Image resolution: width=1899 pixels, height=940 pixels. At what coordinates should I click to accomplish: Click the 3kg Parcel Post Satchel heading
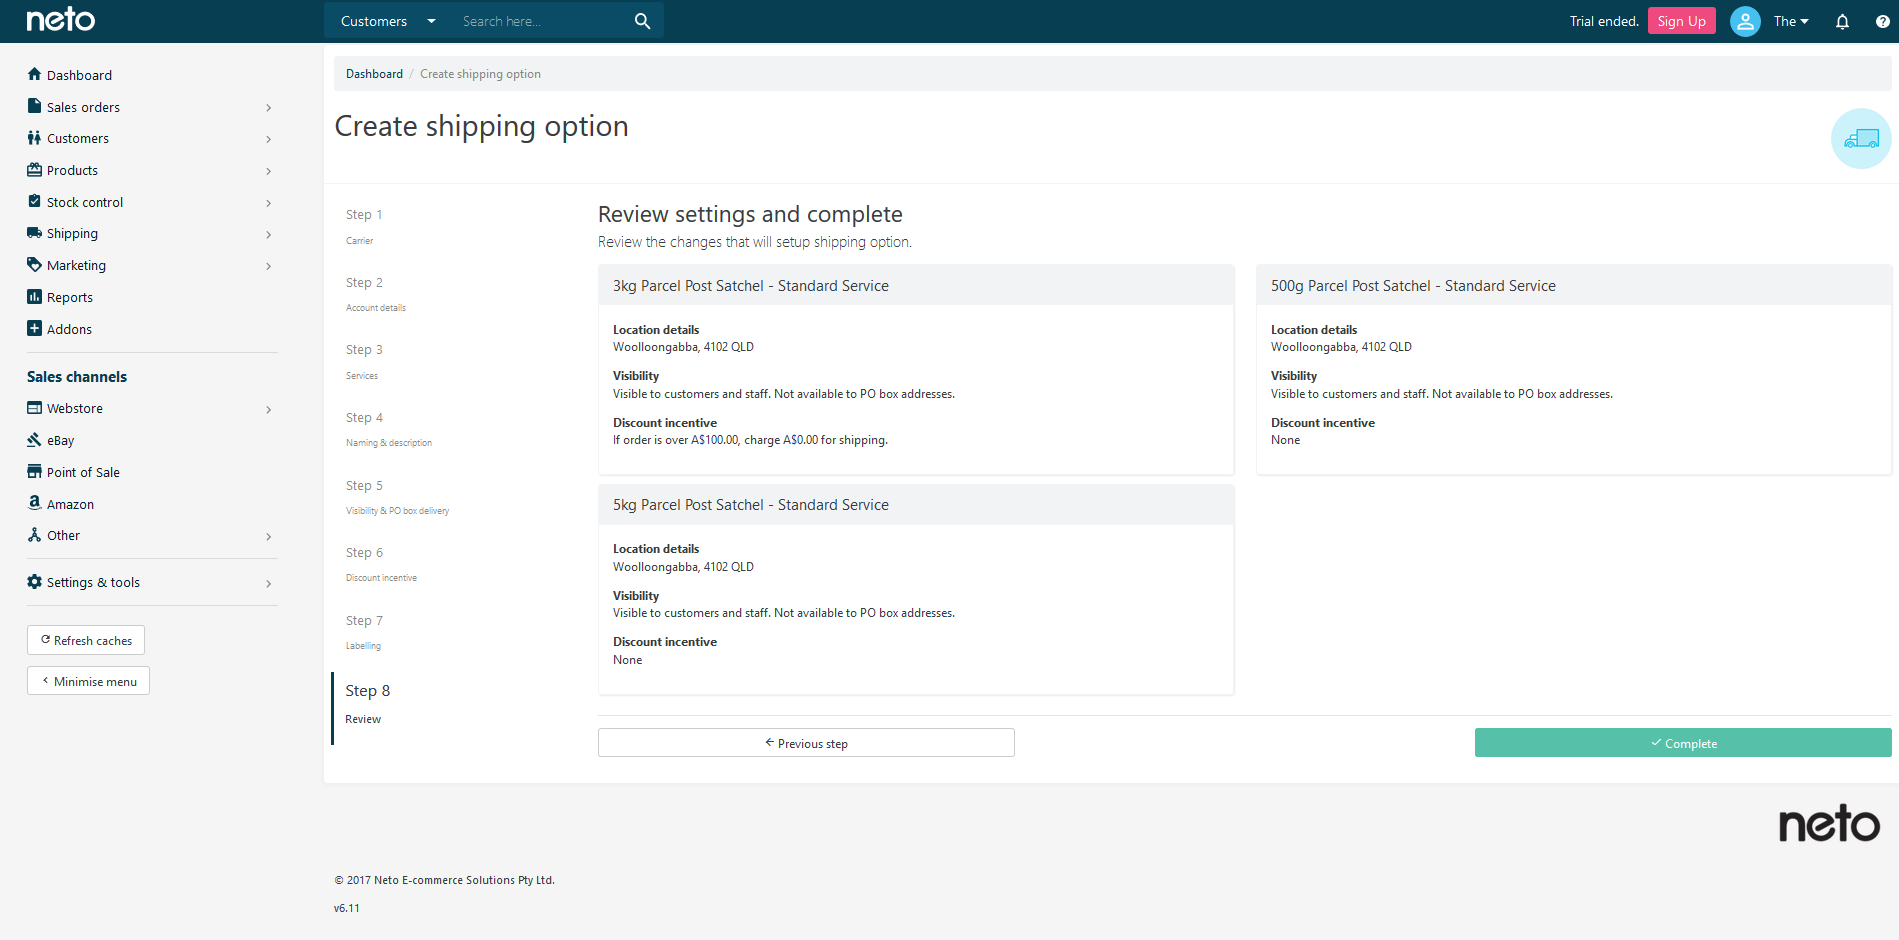(751, 286)
